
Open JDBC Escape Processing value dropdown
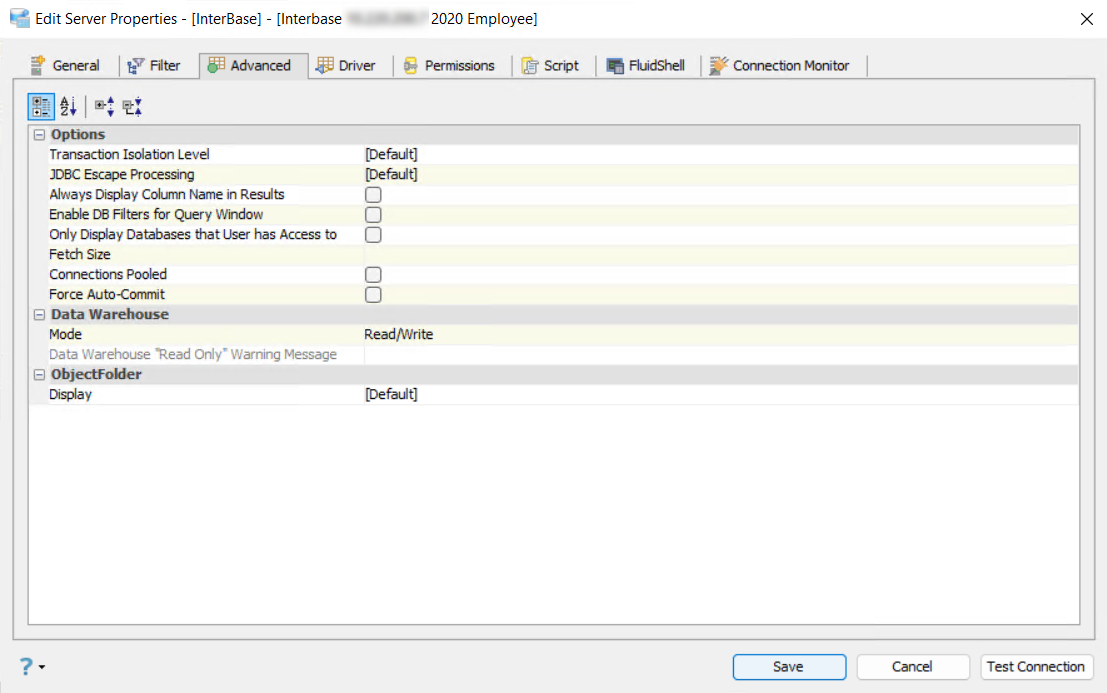721,174
